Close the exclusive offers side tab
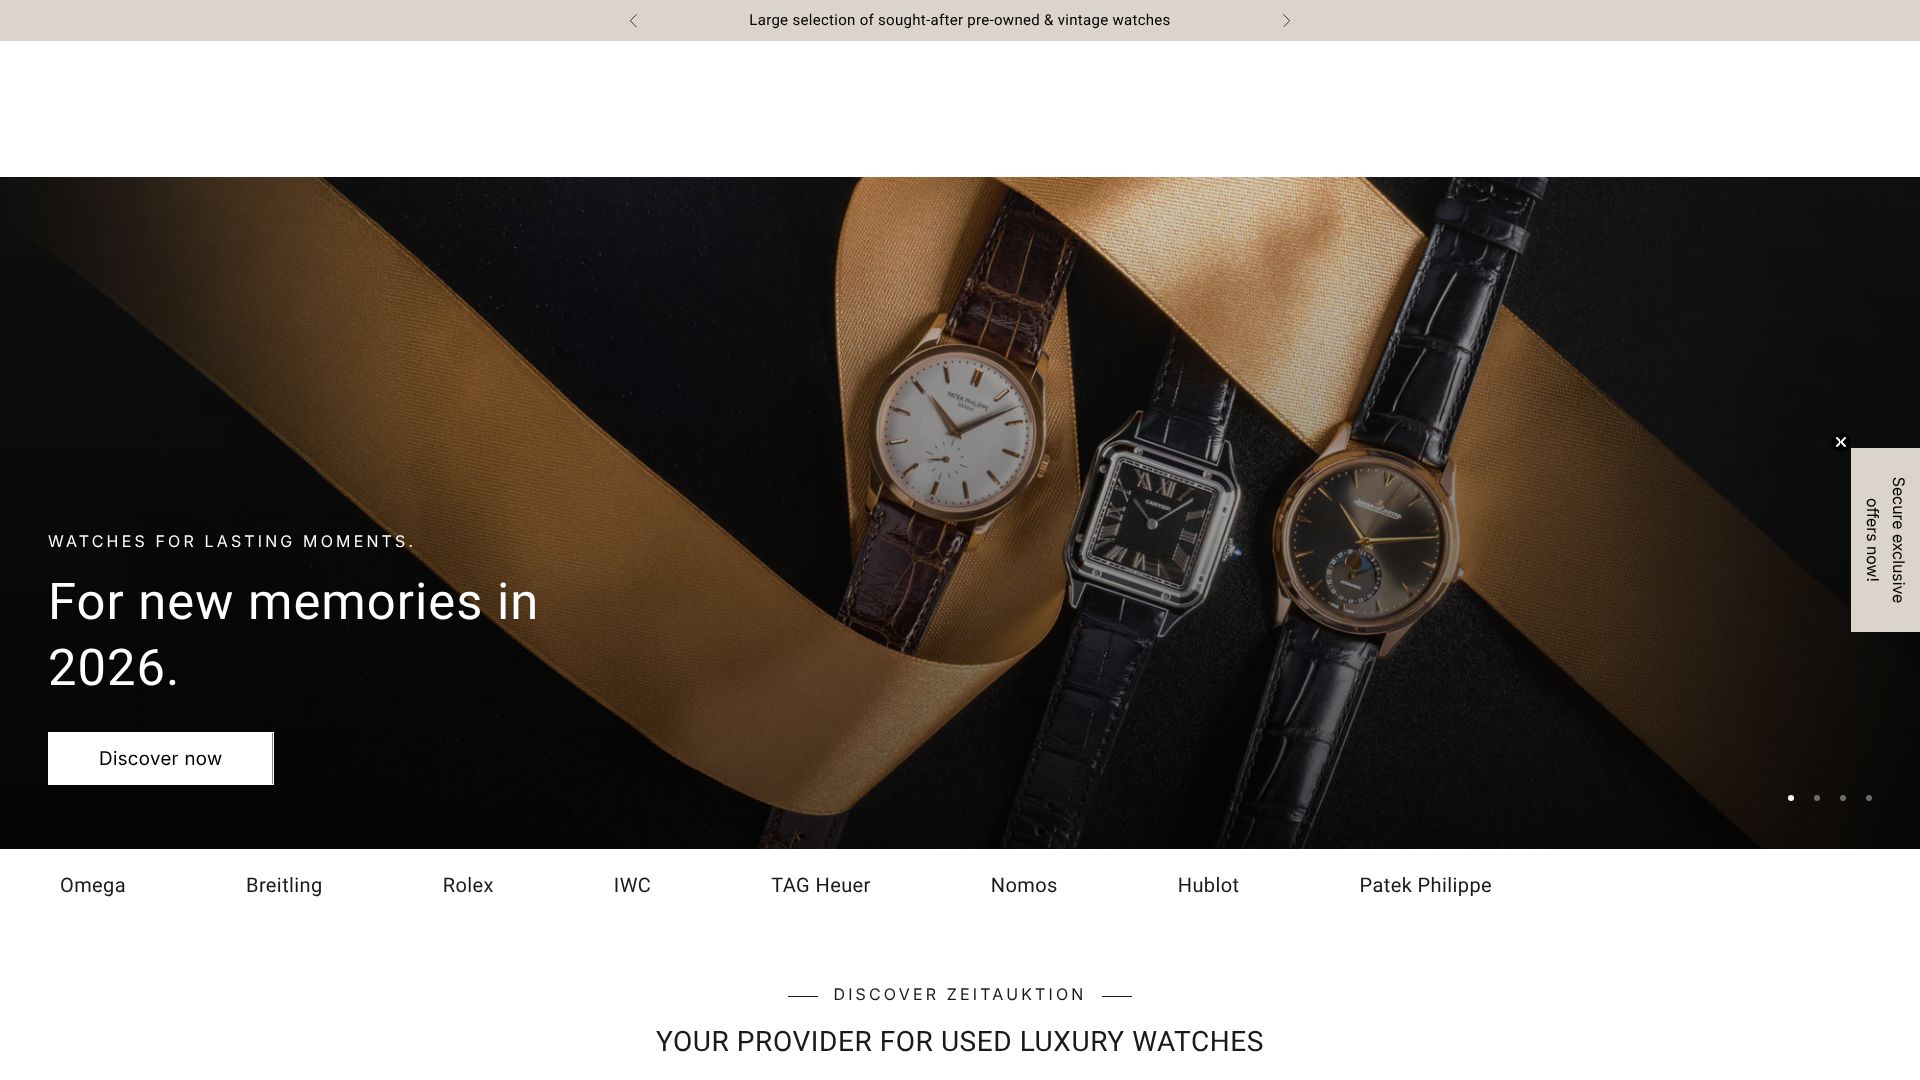 click(x=1840, y=442)
